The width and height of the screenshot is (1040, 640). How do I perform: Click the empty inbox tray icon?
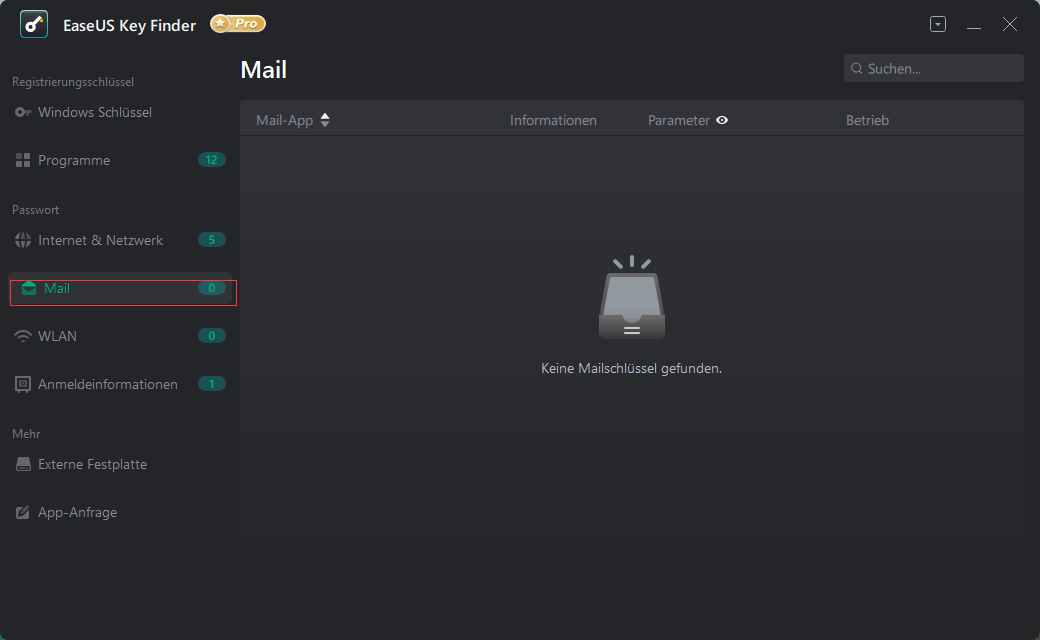[x=632, y=297]
